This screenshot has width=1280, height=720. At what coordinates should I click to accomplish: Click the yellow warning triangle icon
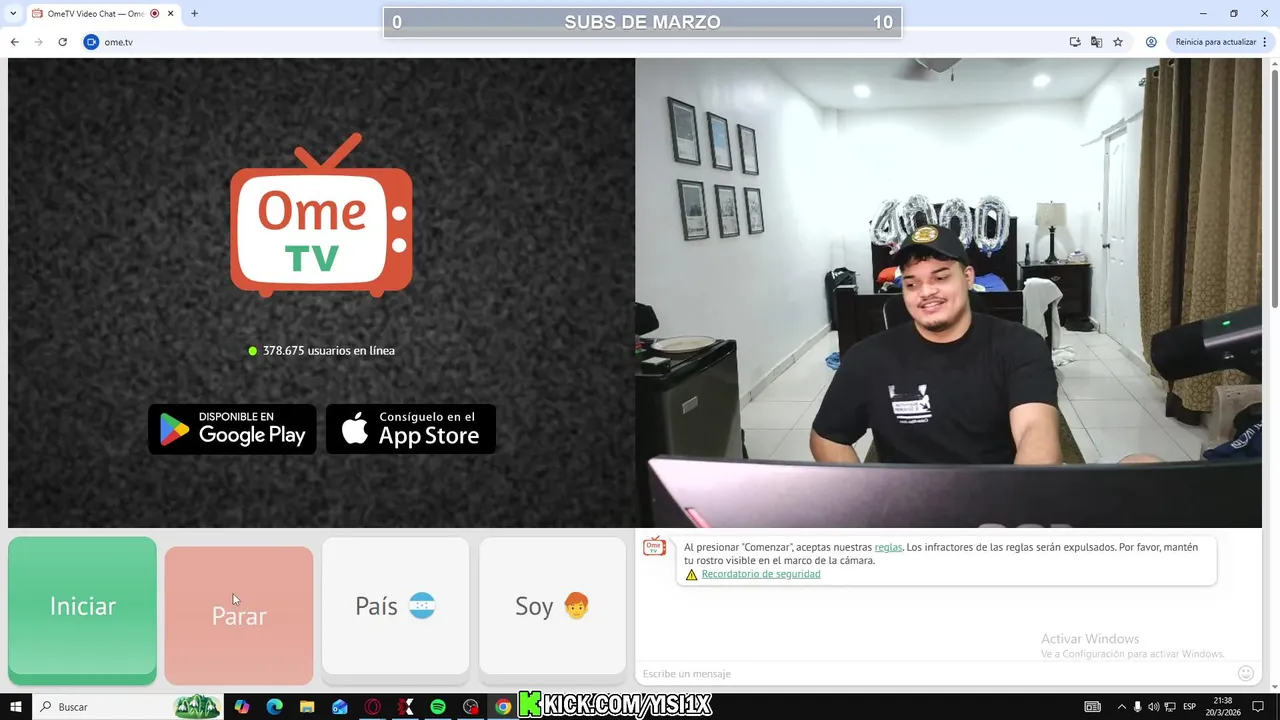click(x=691, y=575)
